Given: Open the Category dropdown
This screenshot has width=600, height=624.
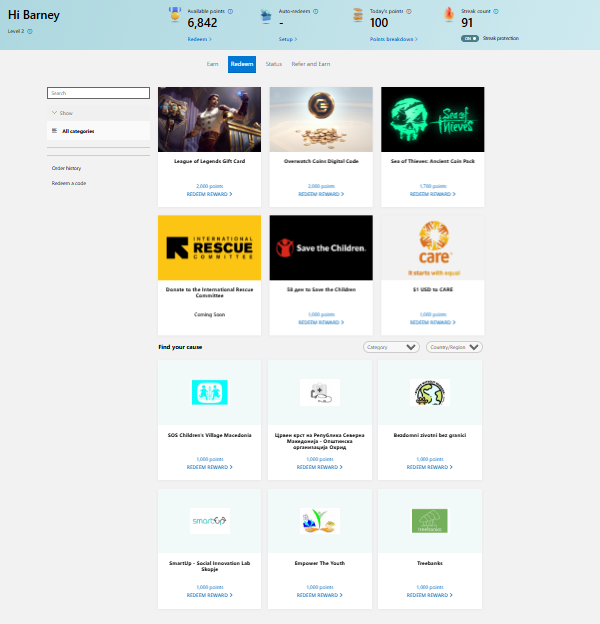Looking at the screenshot, I should click(x=391, y=347).
